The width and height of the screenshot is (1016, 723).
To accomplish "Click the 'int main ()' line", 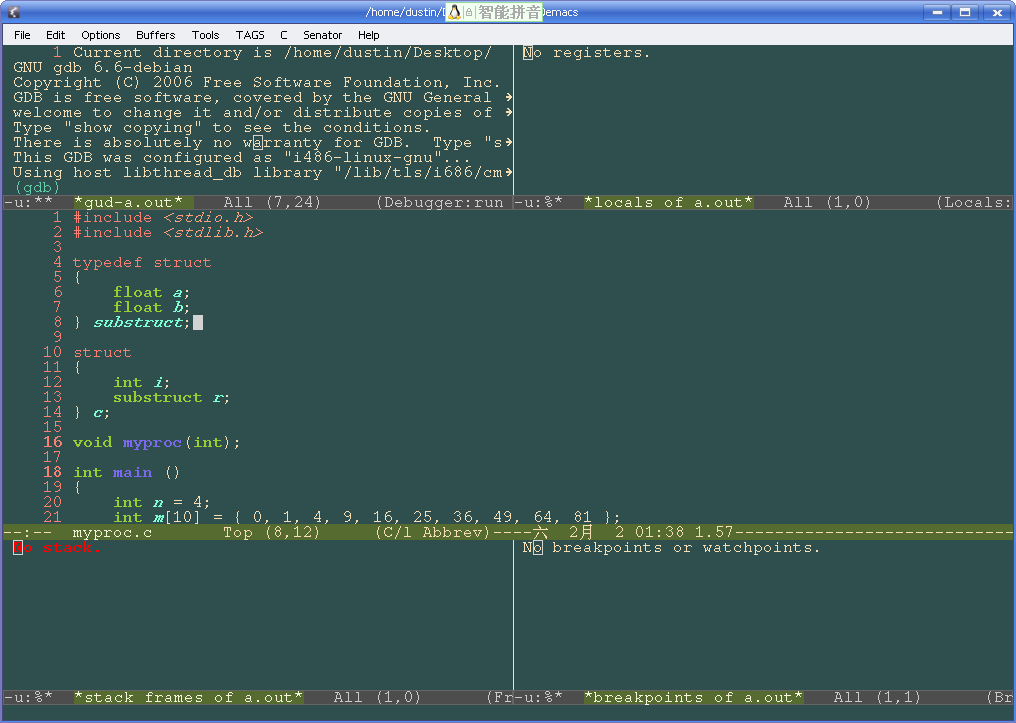I will tap(126, 472).
